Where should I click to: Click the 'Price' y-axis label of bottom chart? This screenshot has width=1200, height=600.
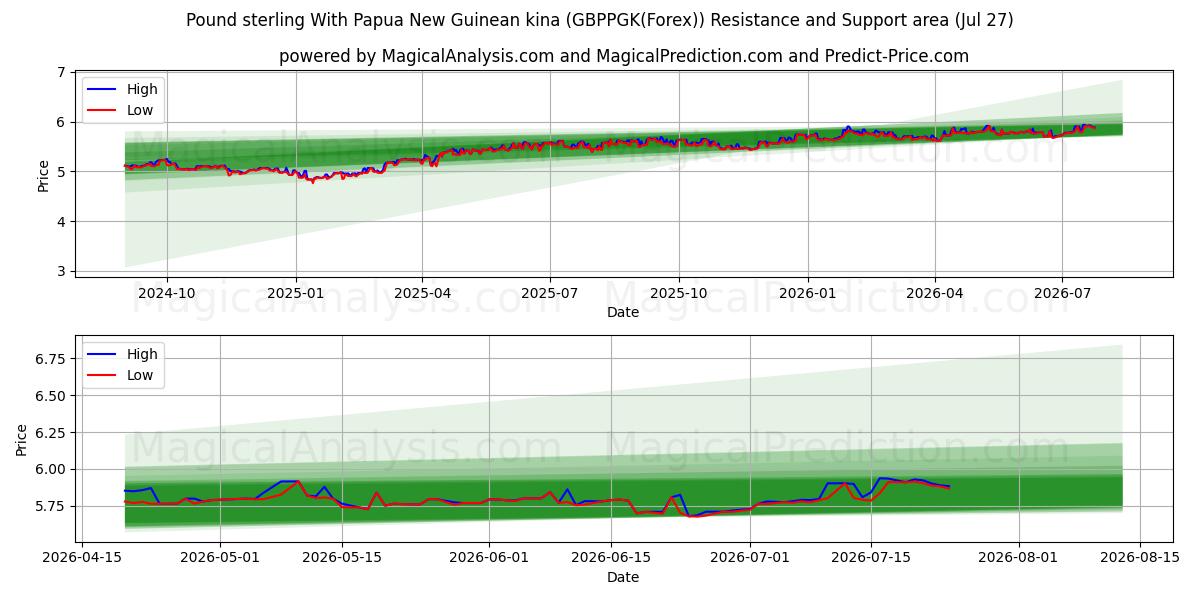[22, 440]
